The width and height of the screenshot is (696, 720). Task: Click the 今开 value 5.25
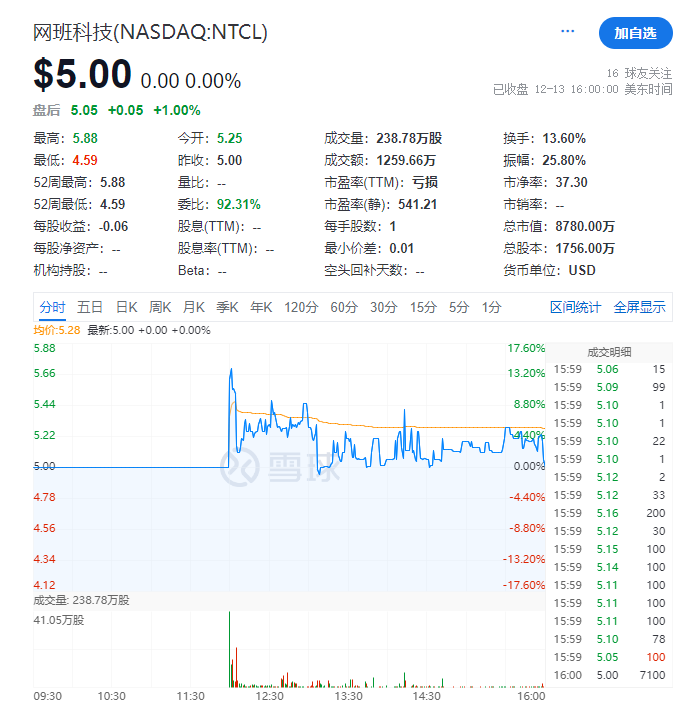coord(229,138)
